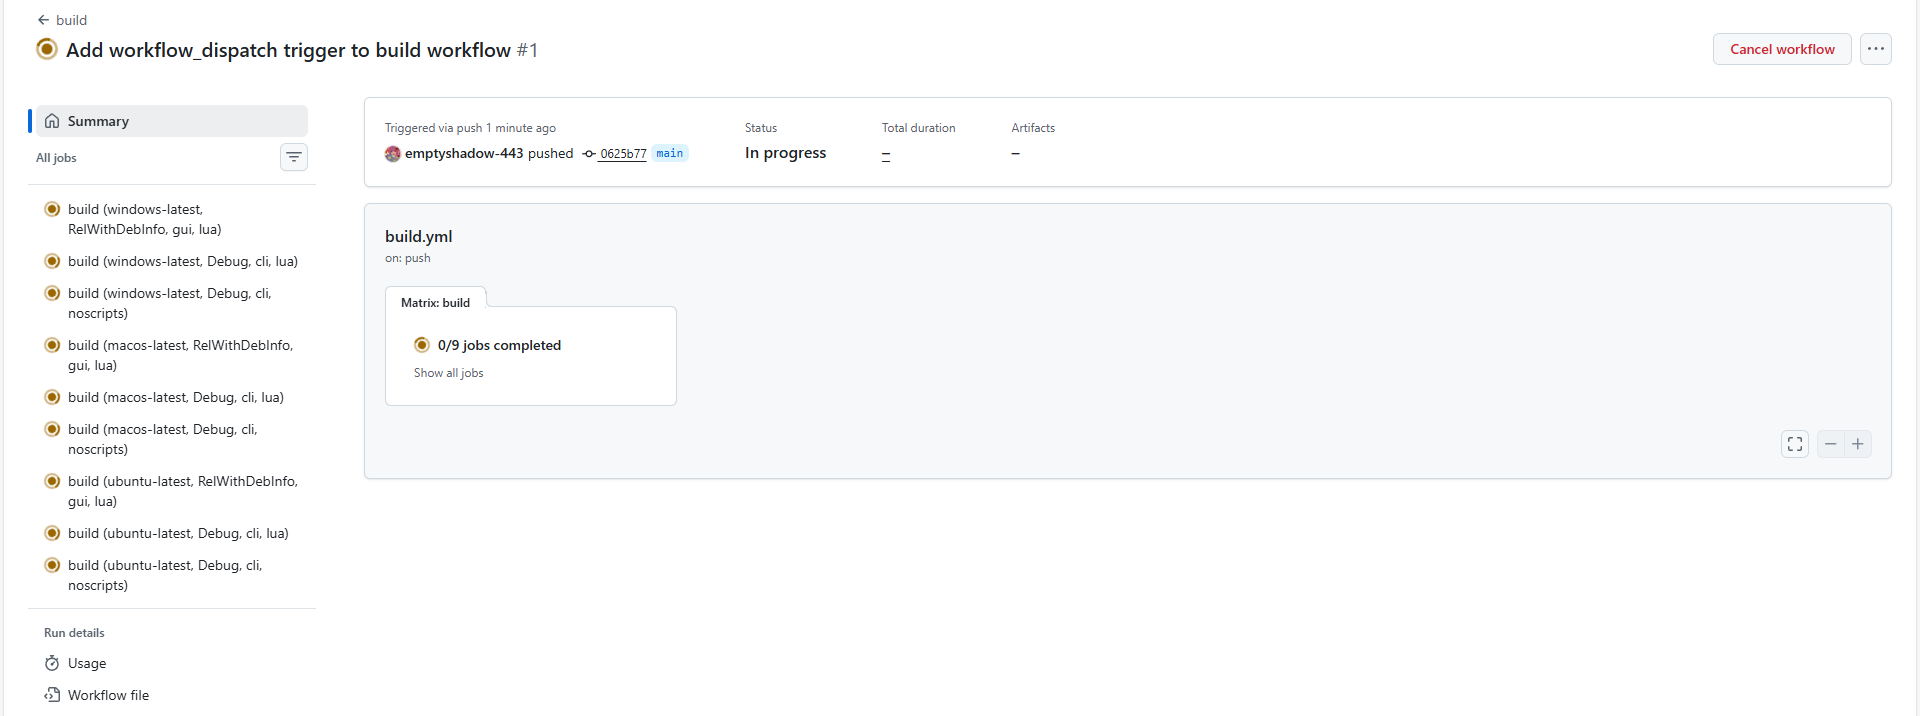Click the Matrix: build tab label

(435, 303)
